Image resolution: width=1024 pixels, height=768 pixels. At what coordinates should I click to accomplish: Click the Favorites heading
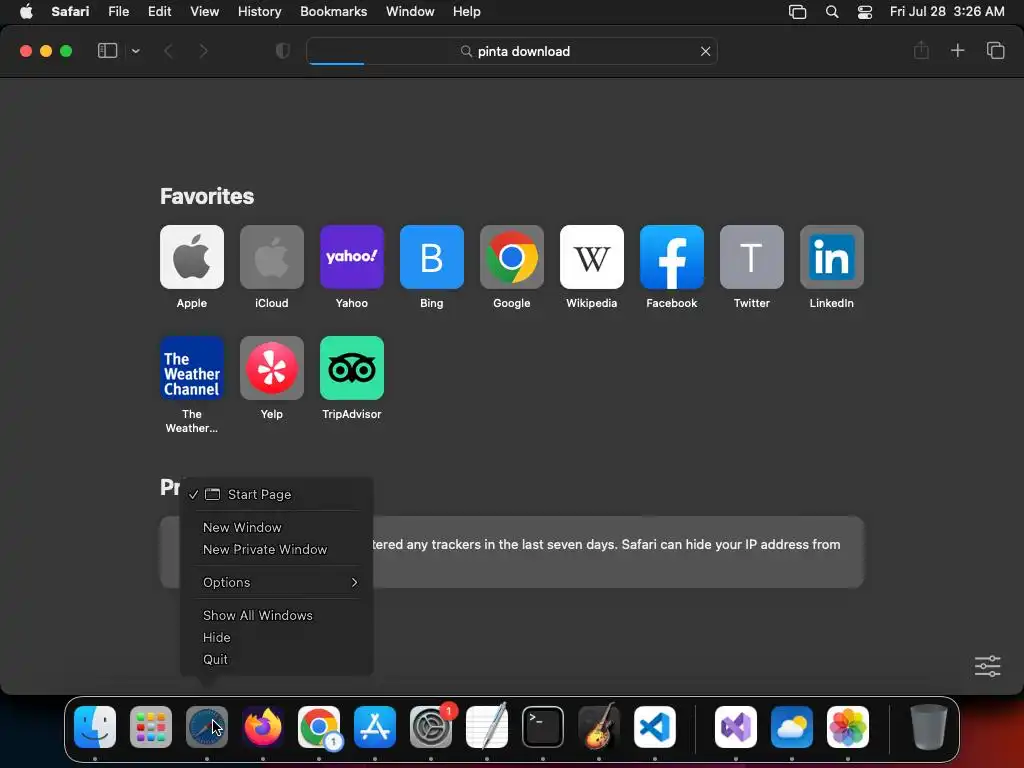click(x=207, y=196)
